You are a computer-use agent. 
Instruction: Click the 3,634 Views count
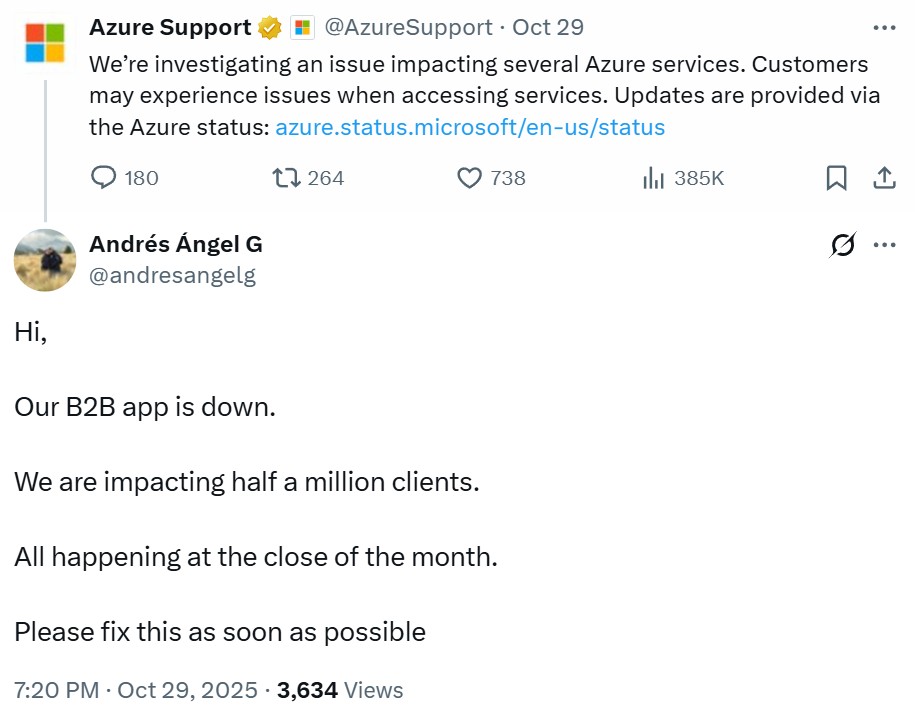tap(341, 690)
